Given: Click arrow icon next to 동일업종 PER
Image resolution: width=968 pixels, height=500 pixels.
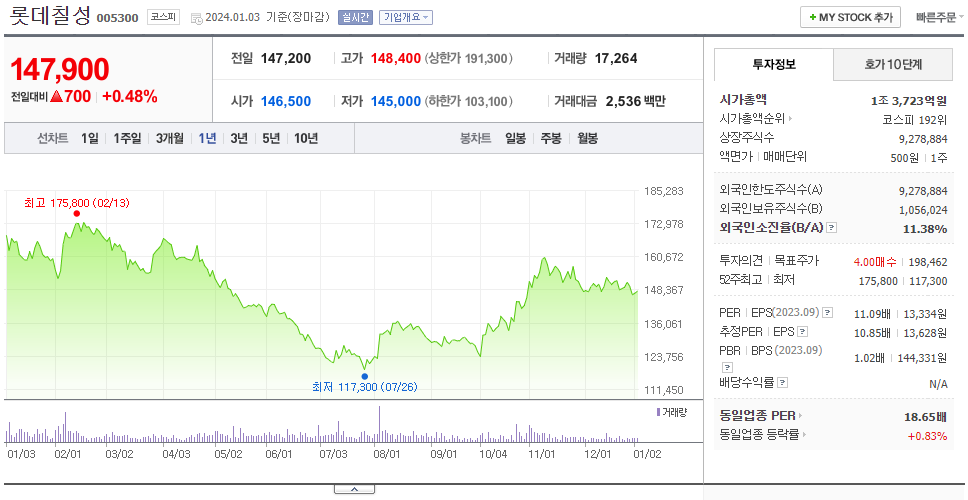Looking at the screenshot, I should (801, 415).
